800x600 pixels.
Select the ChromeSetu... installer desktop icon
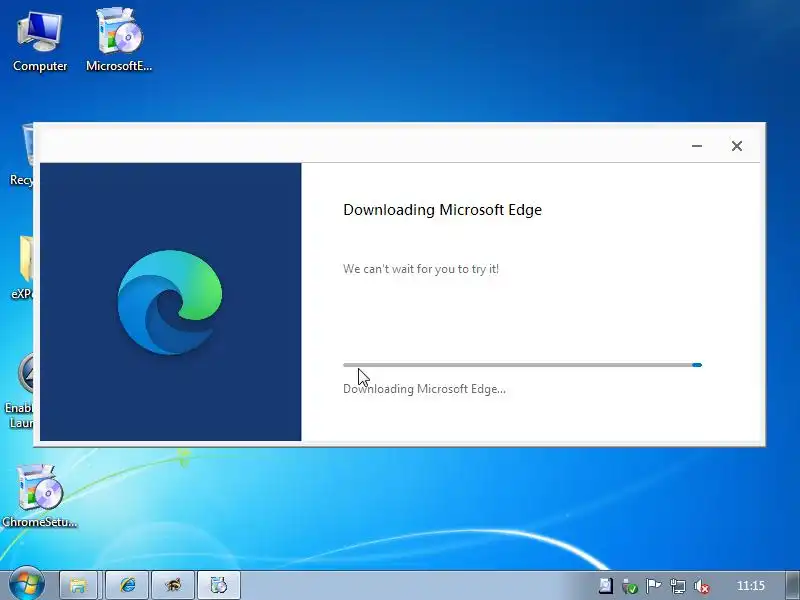pos(40,496)
